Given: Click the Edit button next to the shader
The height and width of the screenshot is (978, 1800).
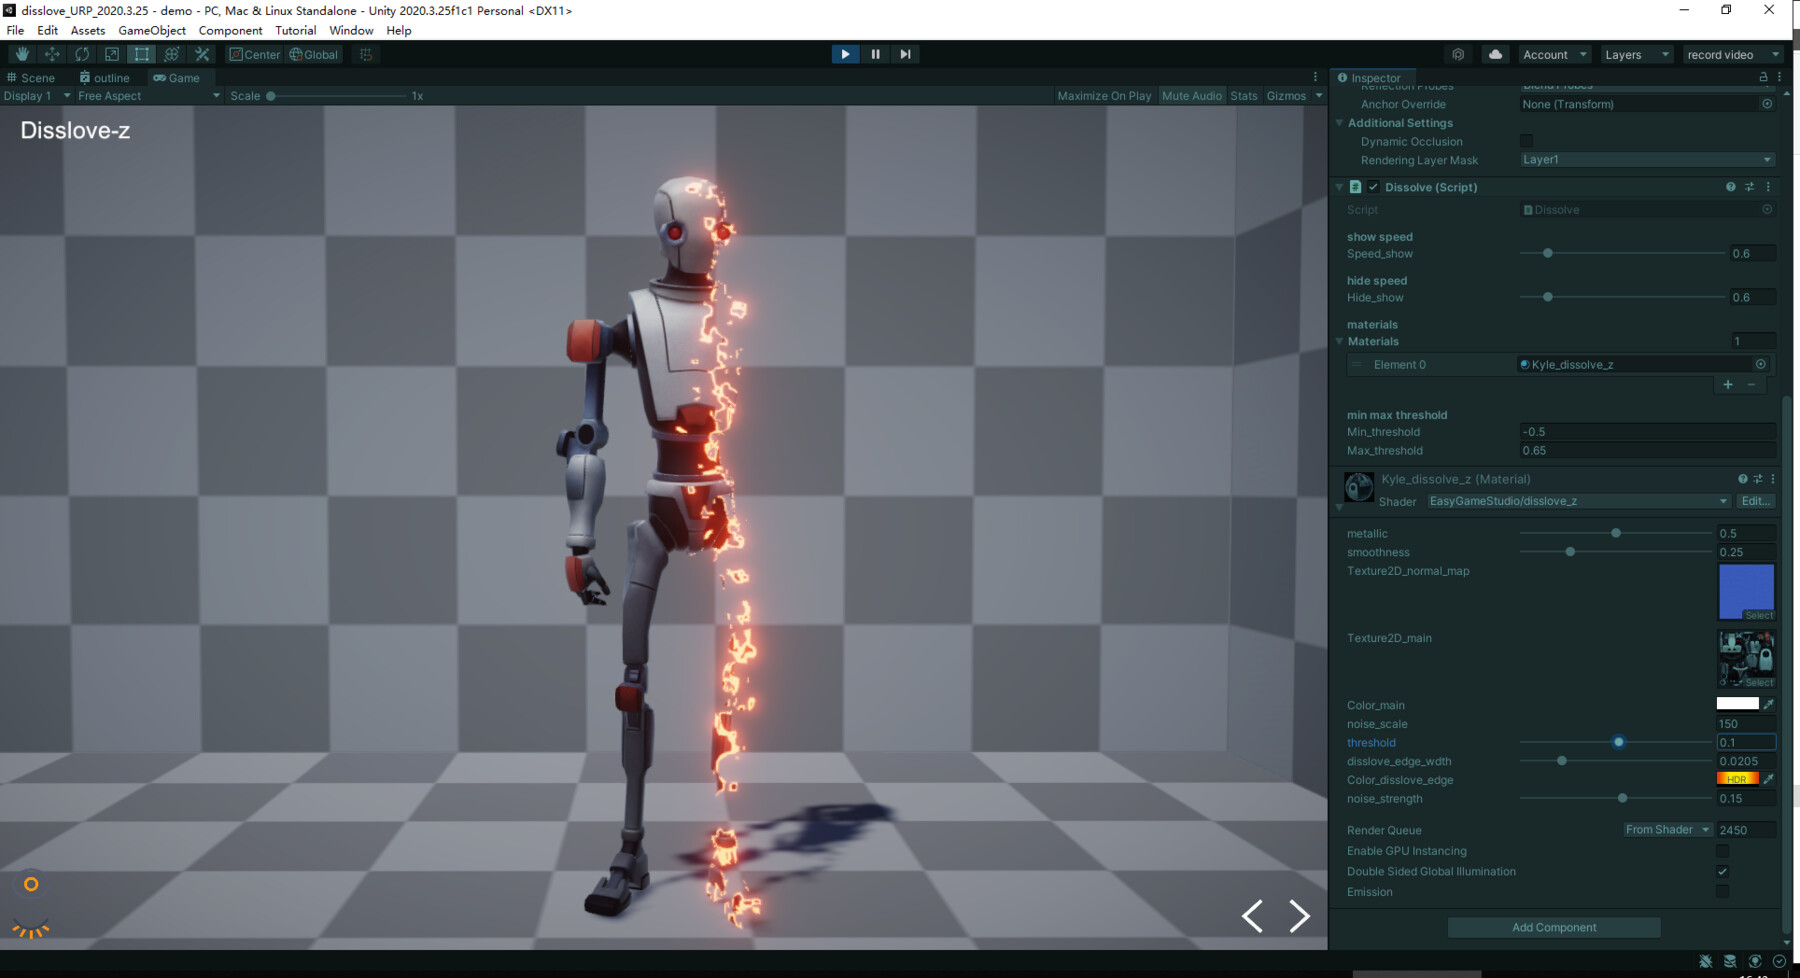Looking at the screenshot, I should [x=1756, y=501].
